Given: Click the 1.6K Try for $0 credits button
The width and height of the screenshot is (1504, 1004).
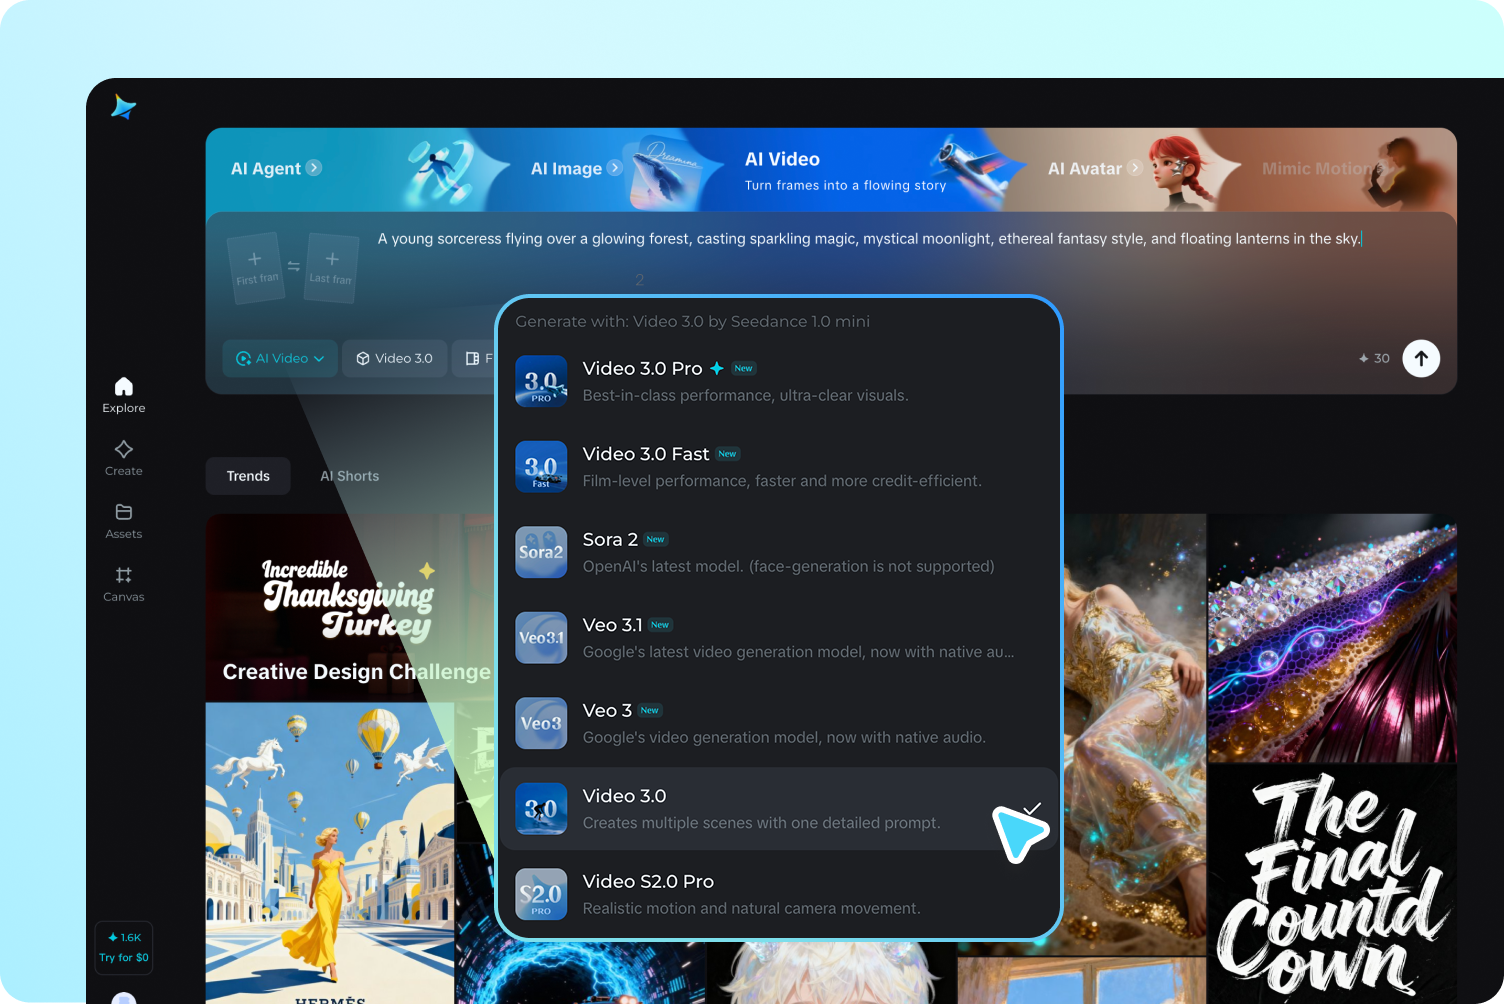Looking at the screenshot, I should (x=124, y=947).
